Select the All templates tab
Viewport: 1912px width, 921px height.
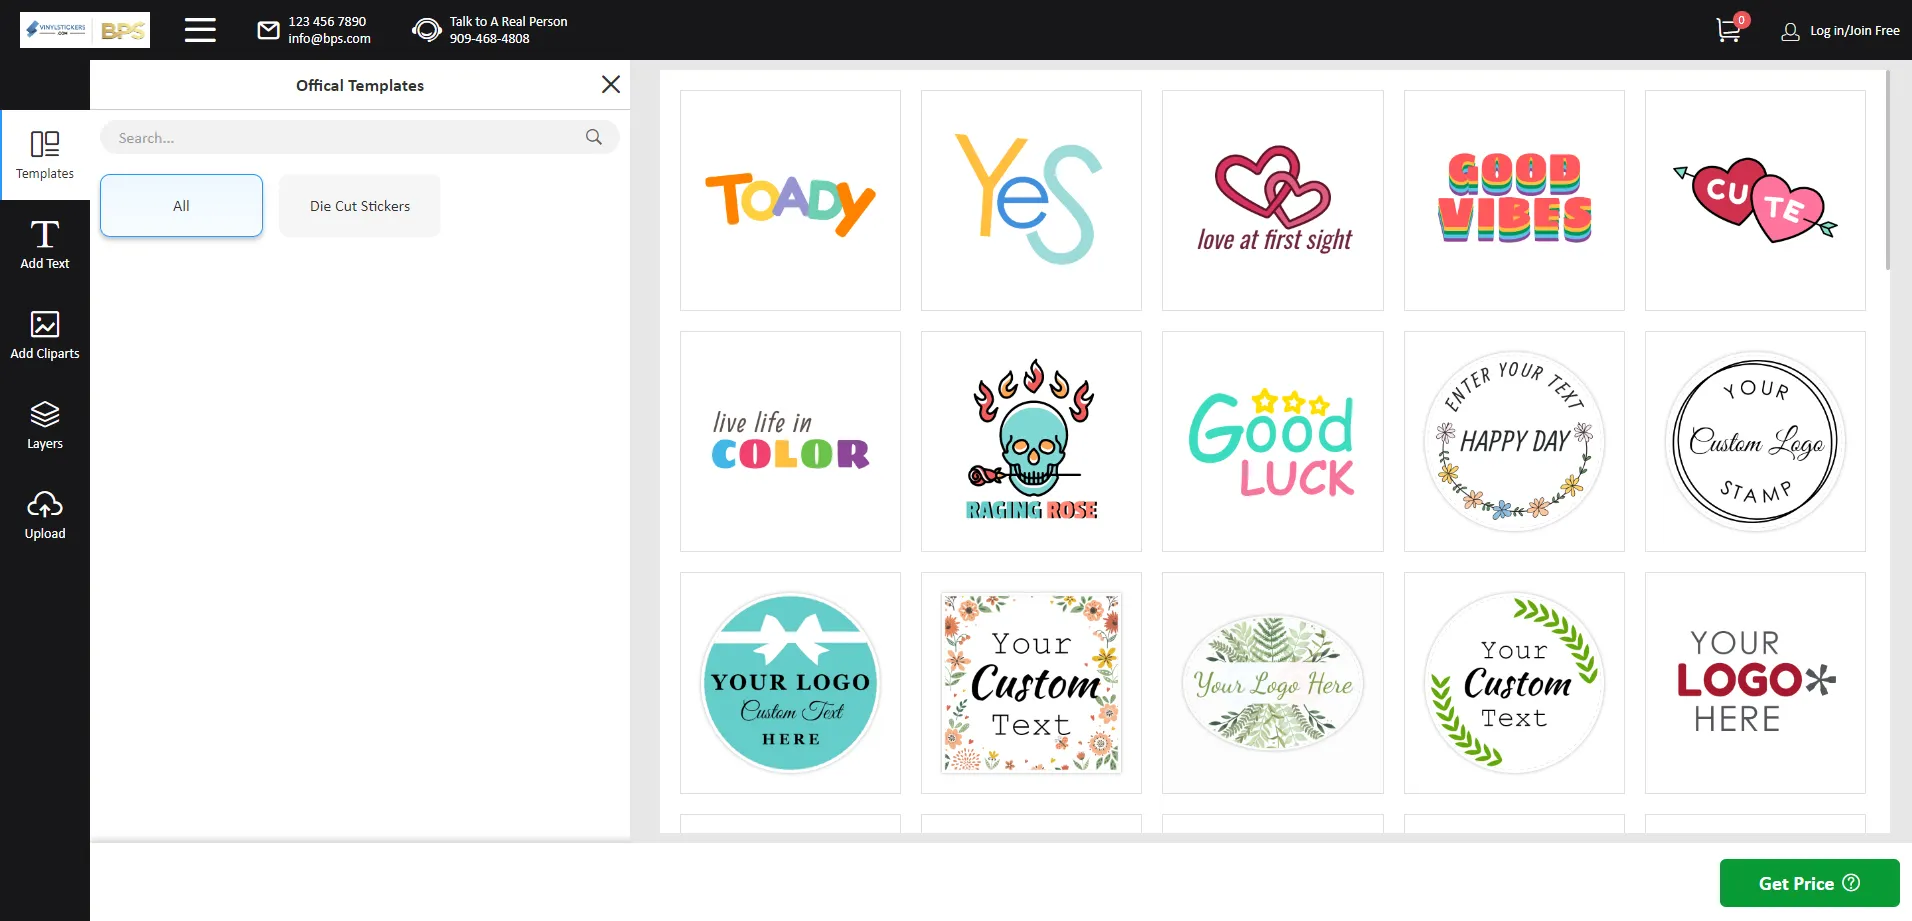pyautogui.click(x=181, y=205)
